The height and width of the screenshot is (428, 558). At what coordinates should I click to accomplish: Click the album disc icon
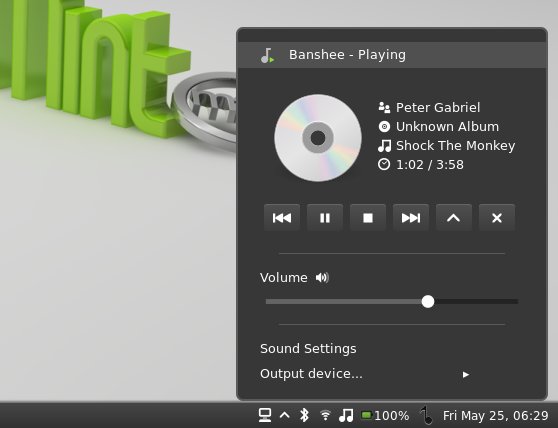point(384,127)
